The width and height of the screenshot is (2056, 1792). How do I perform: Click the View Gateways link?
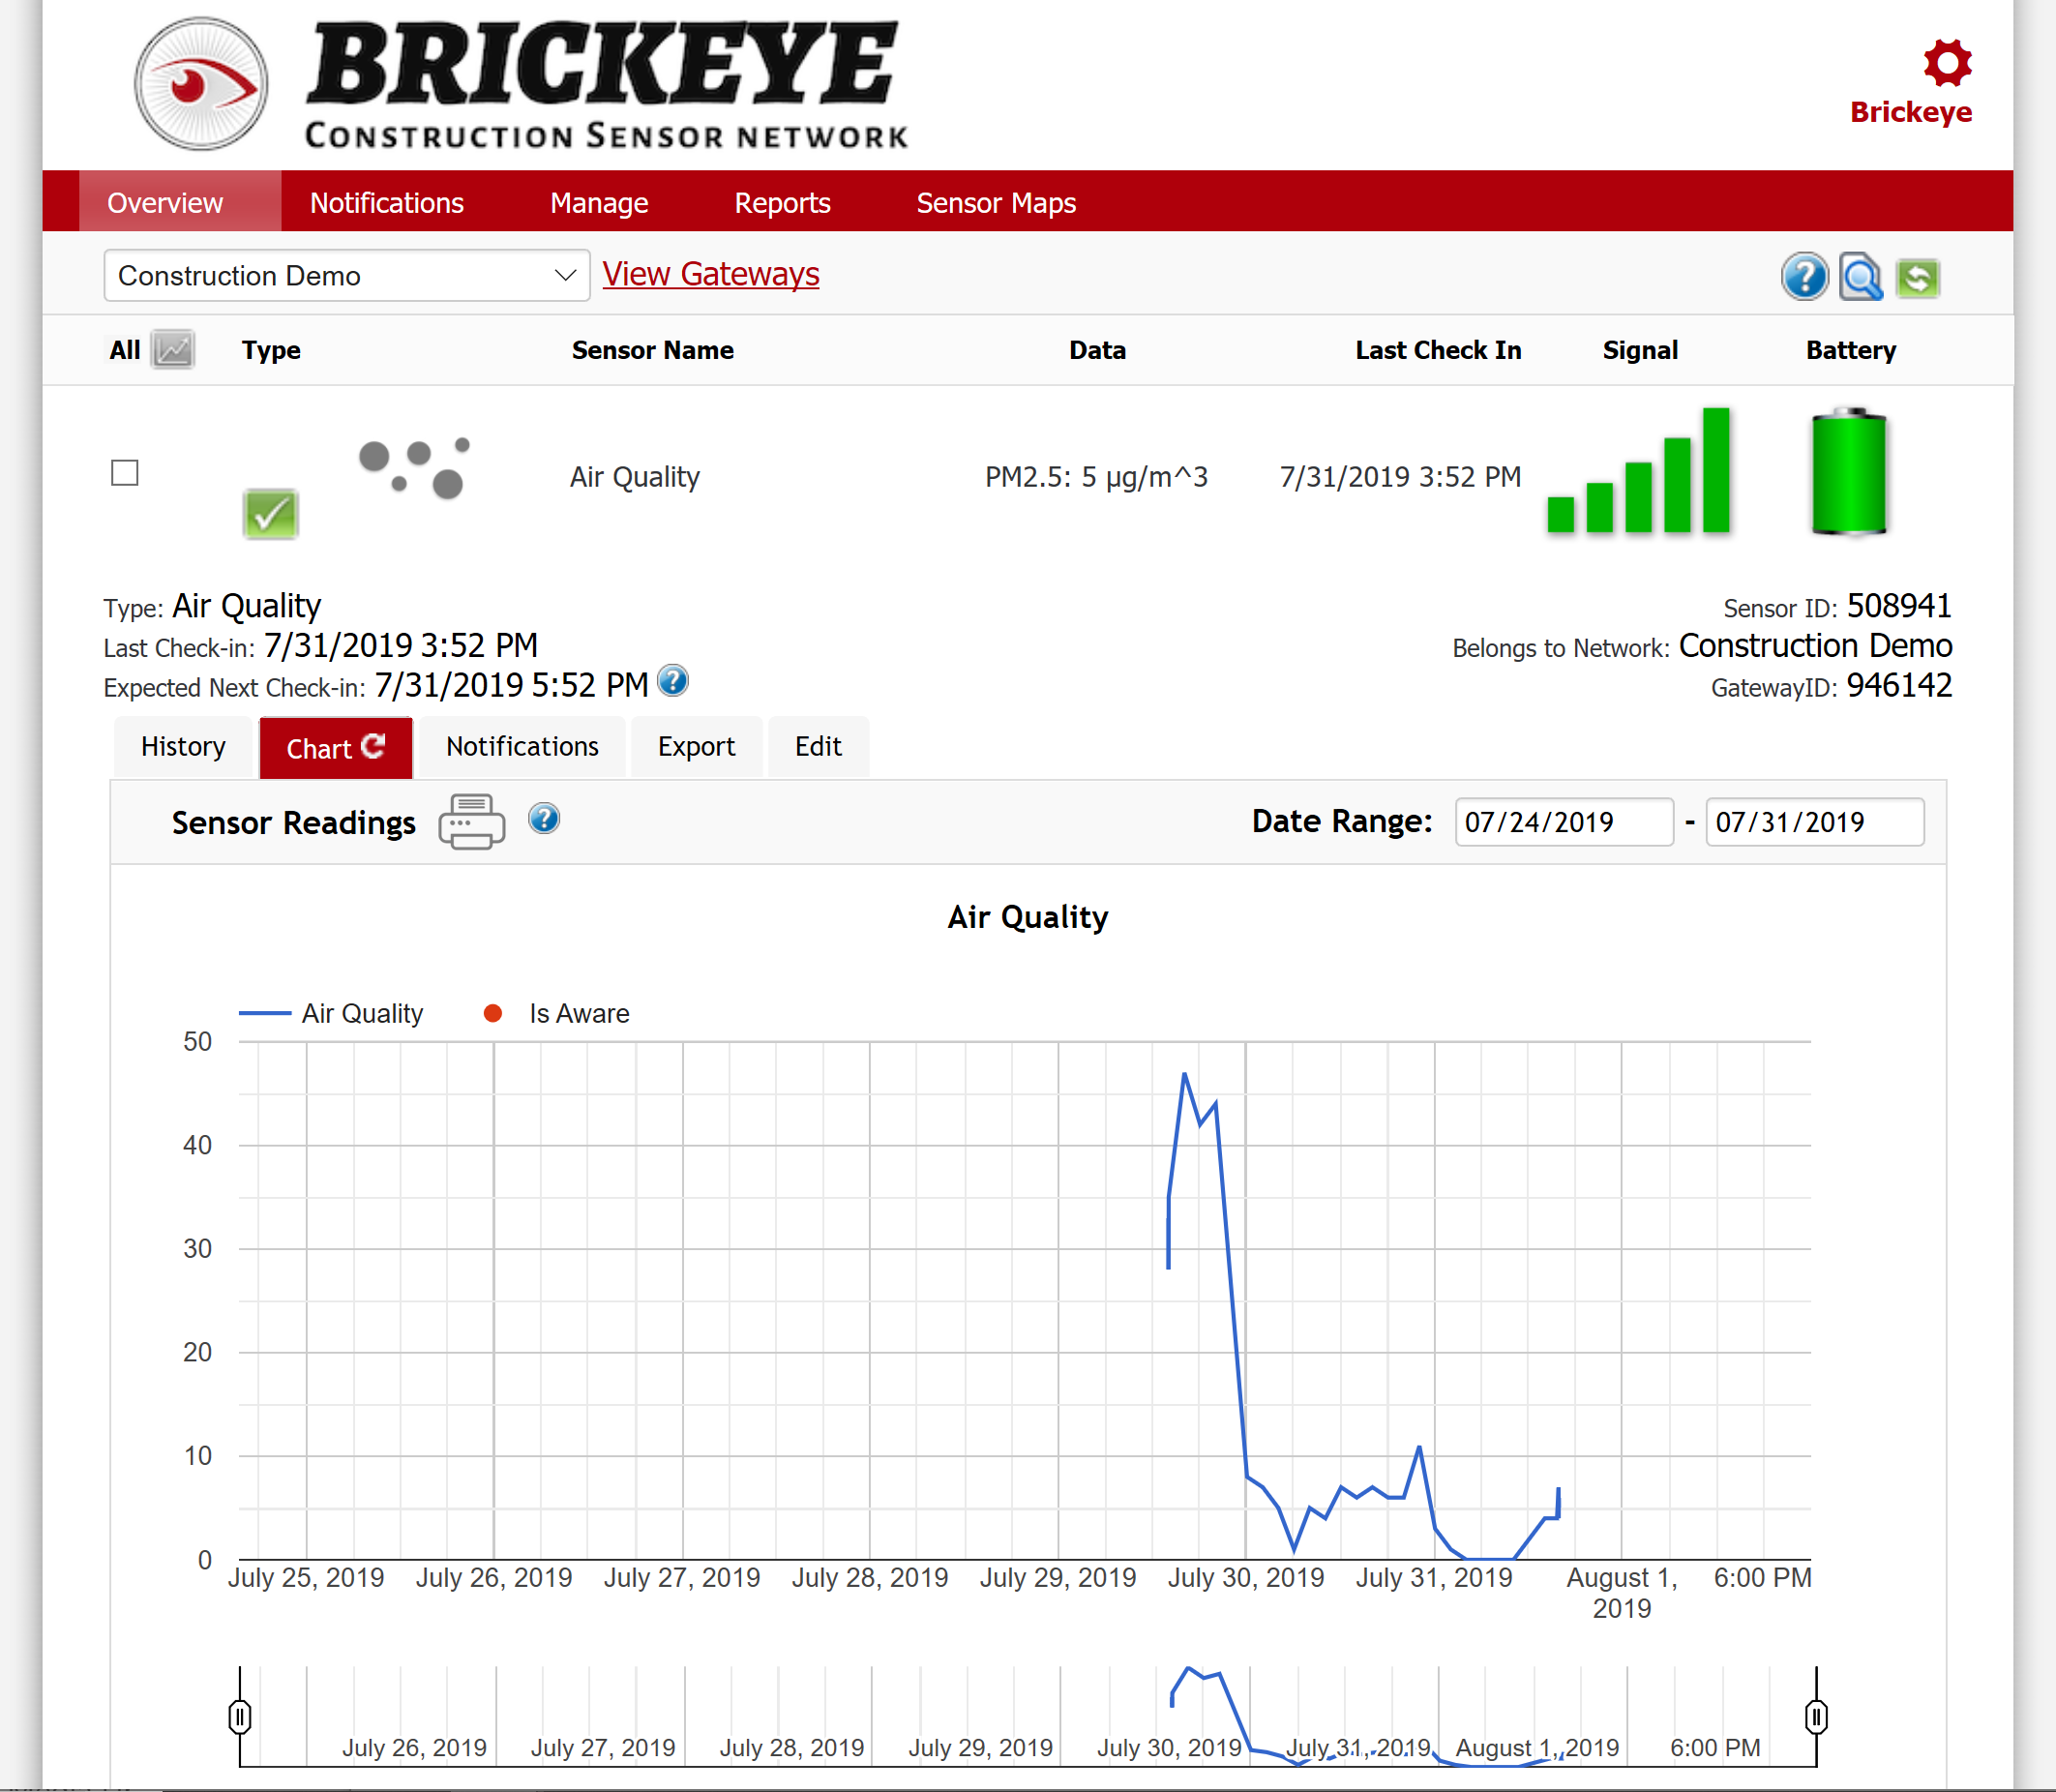click(711, 274)
